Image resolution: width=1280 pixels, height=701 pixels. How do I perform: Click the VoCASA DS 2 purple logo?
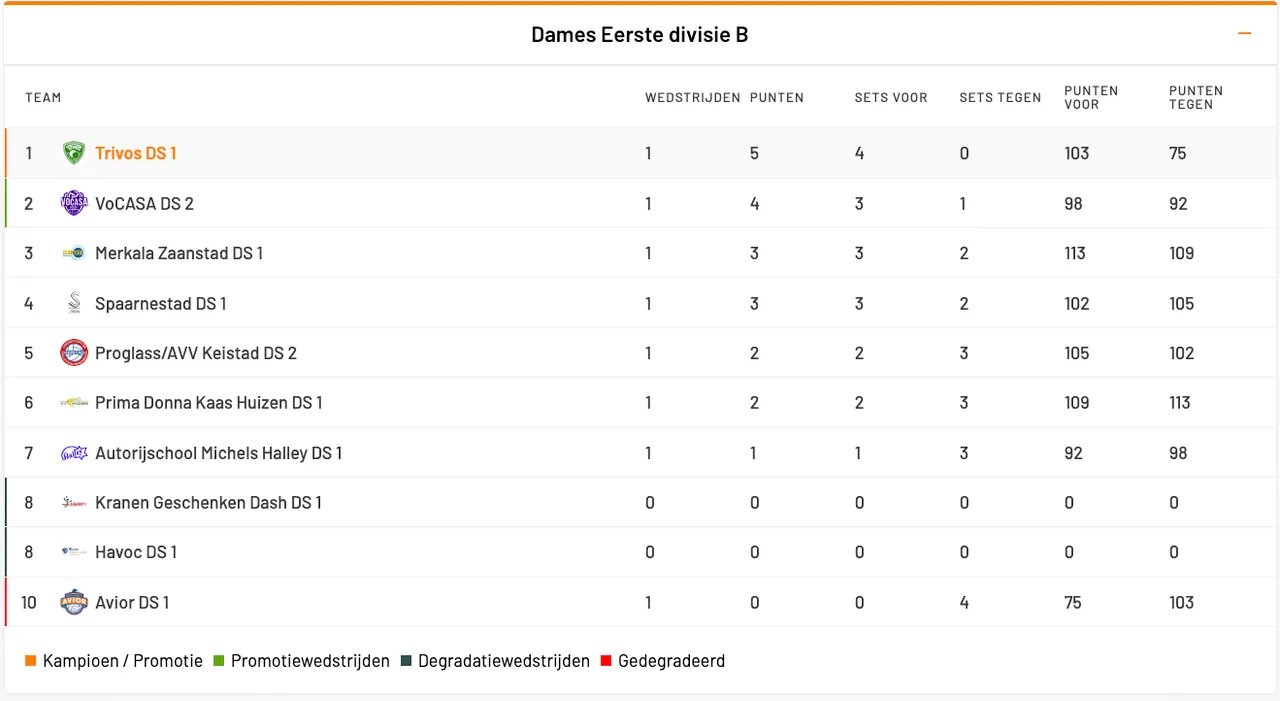[74, 203]
